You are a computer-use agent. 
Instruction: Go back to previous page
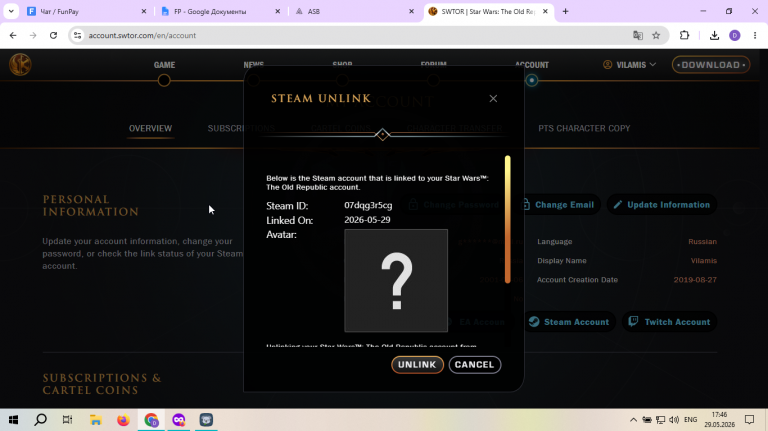pos(13,35)
